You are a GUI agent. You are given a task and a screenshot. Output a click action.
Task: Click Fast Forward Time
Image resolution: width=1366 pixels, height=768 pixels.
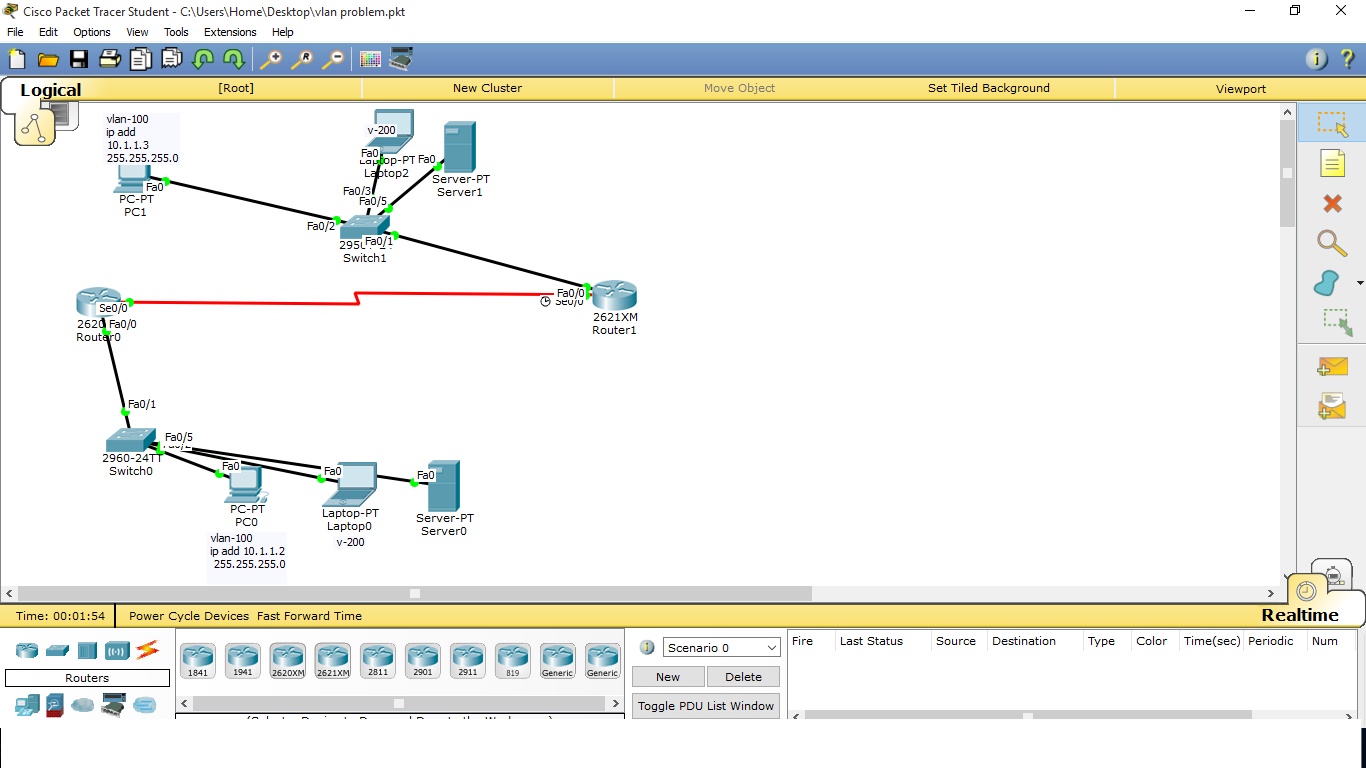(x=309, y=616)
